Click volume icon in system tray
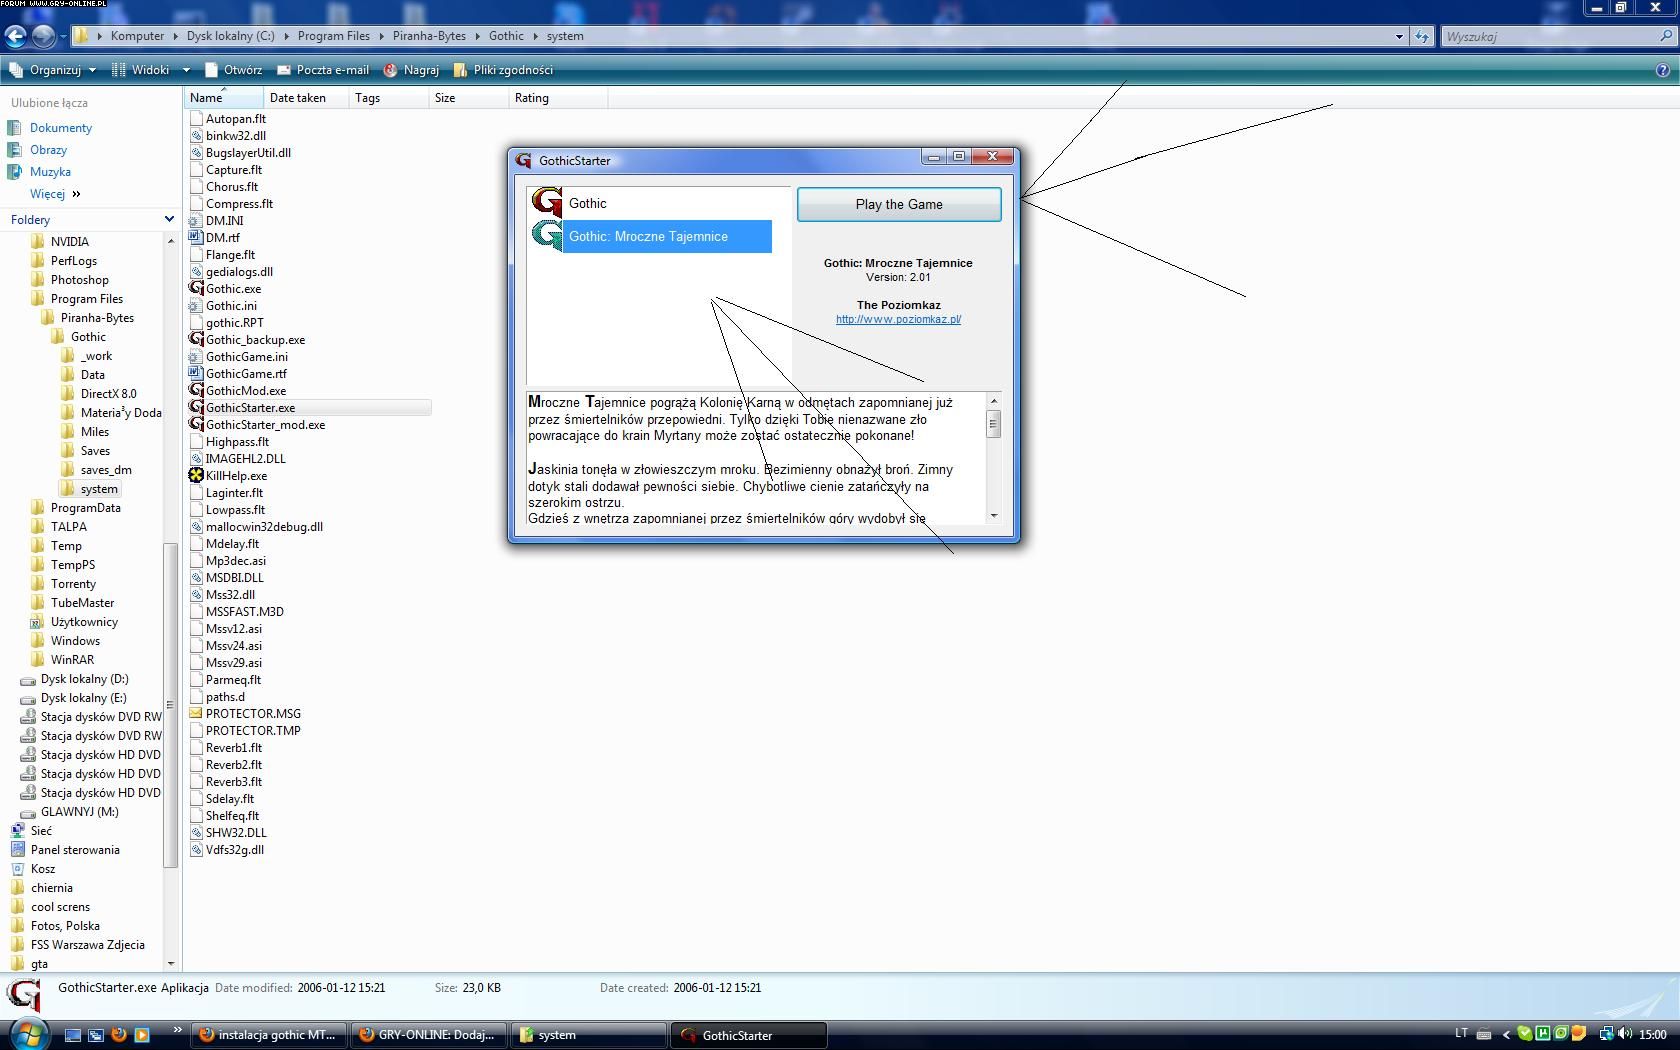Viewport: 1680px width, 1050px height. click(1624, 1034)
